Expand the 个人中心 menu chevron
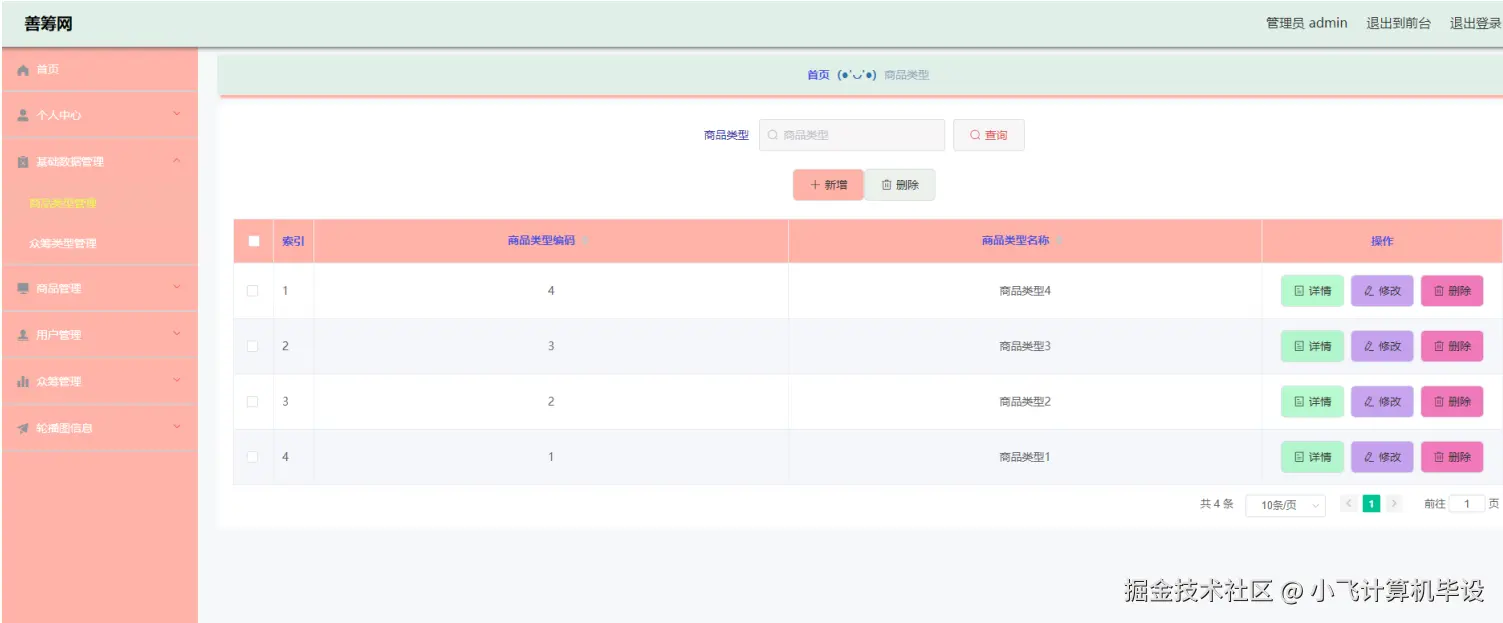This screenshot has height=623, width=1503. [177, 115]
